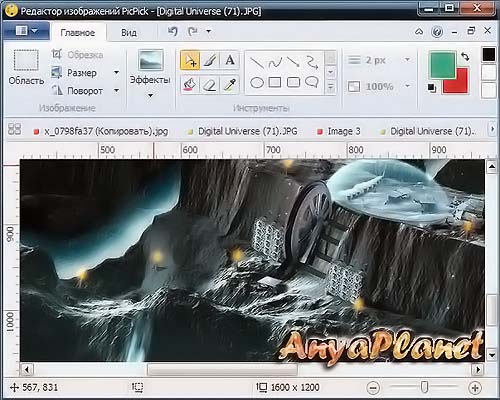Select the eraser tool
This screenshot has height=400, width=500.
pos(210,84)
